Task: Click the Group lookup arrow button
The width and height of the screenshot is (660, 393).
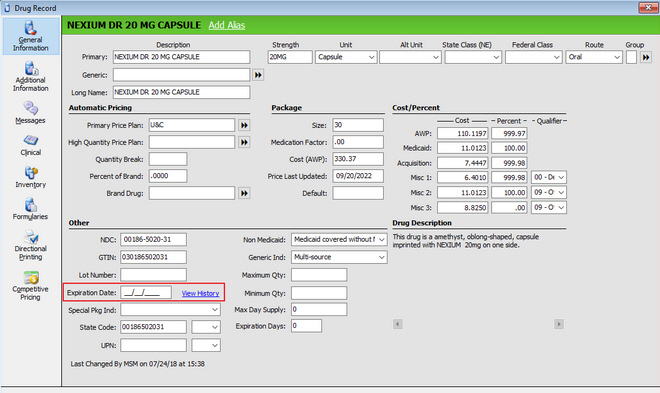Action: tap(646, 57)
